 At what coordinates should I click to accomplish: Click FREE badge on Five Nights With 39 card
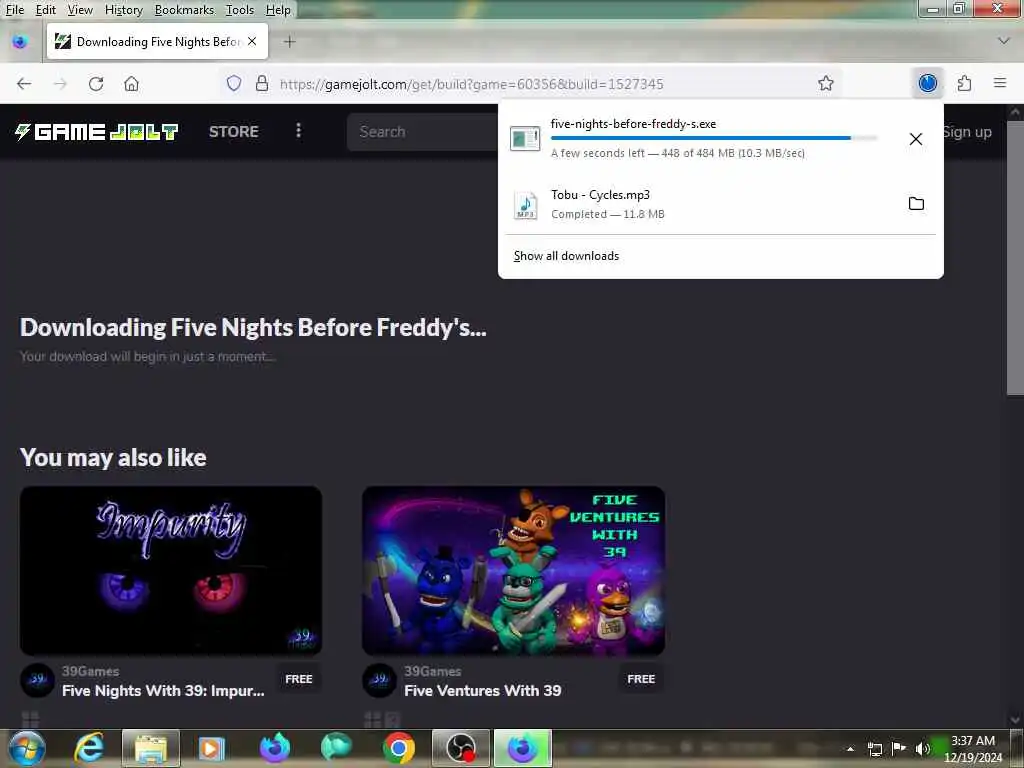coord(298,679)
